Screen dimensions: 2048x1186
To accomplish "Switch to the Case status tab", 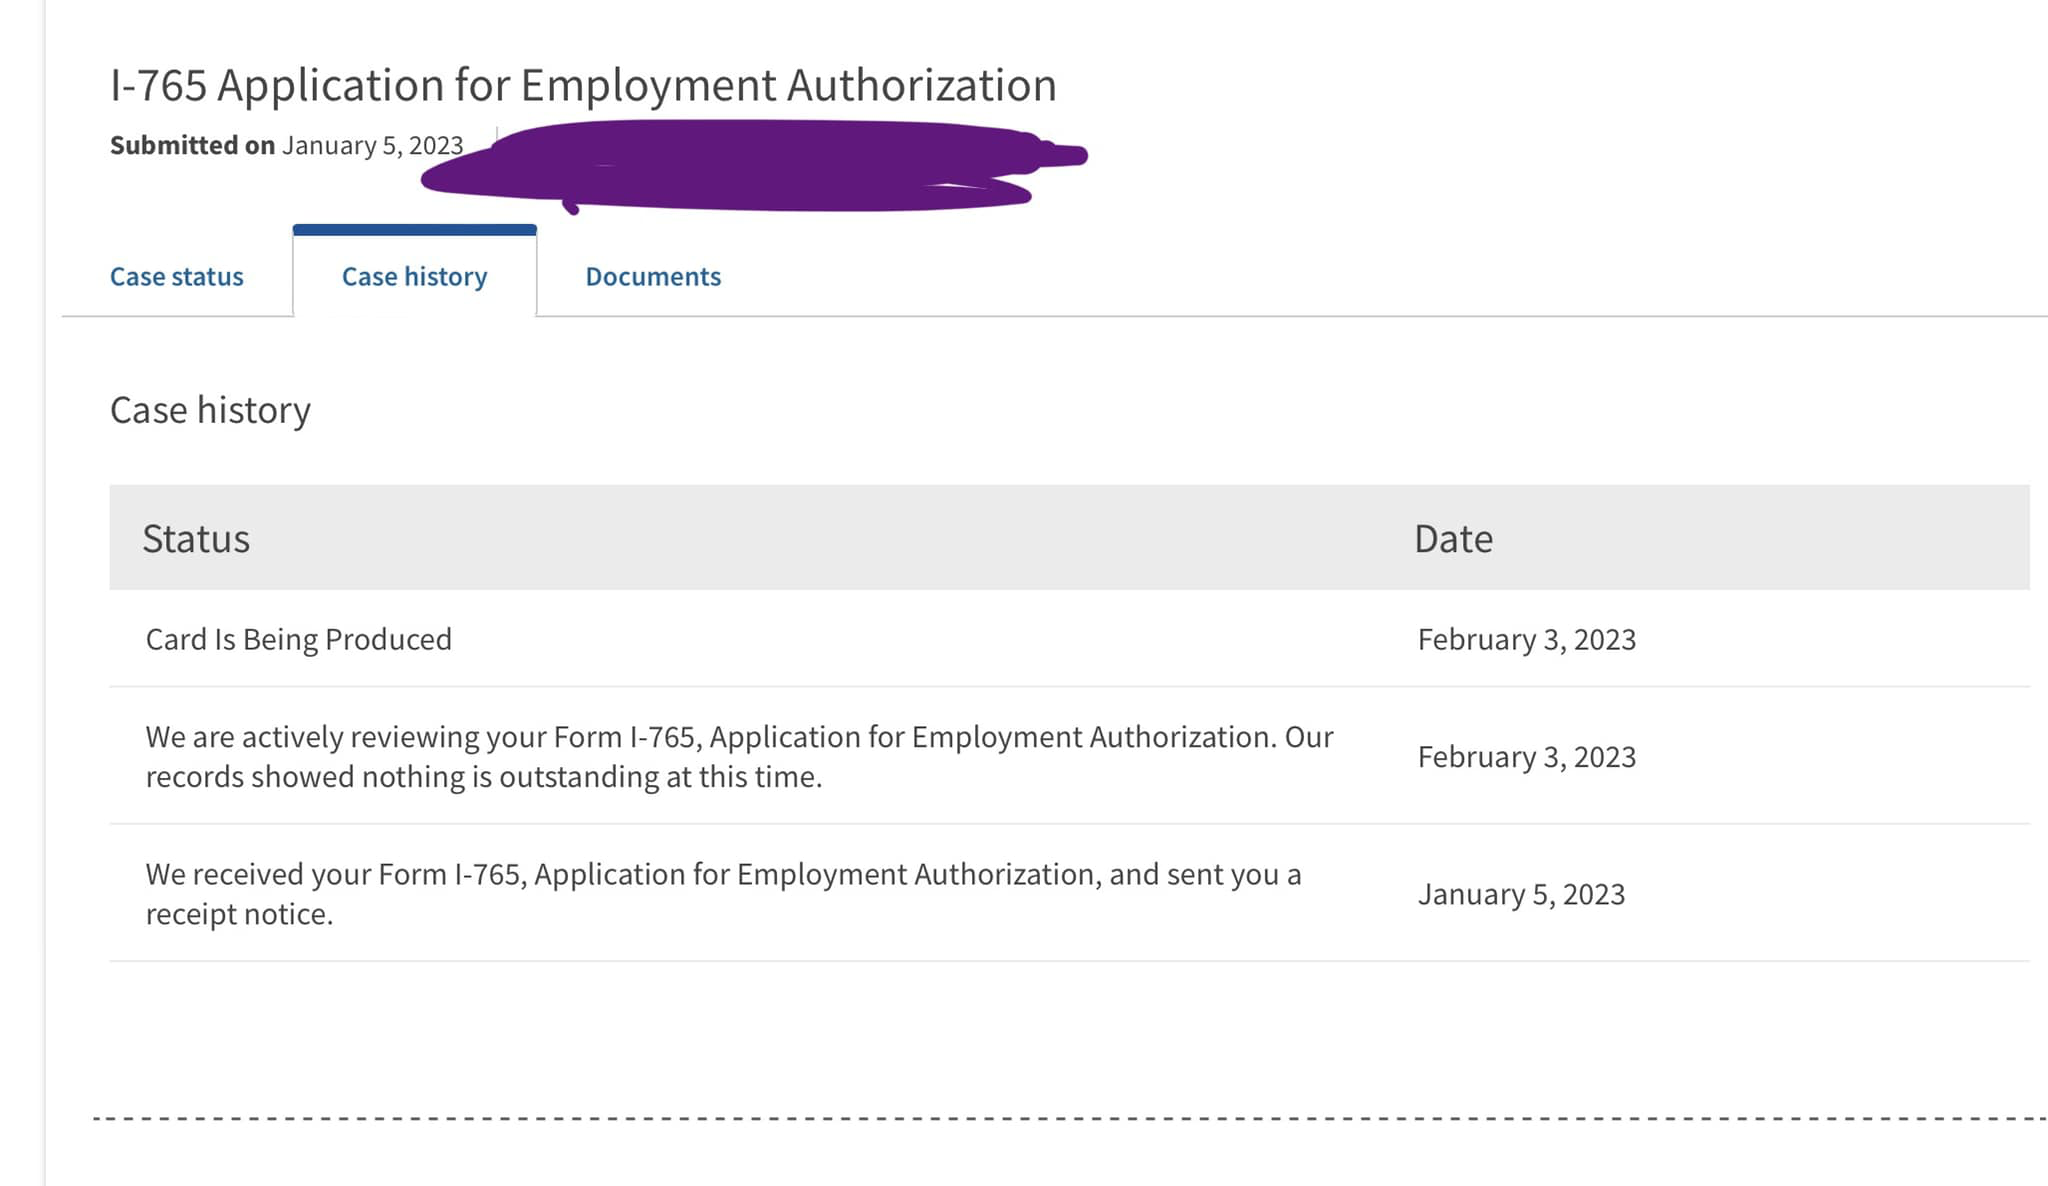I will pos(176,276).
